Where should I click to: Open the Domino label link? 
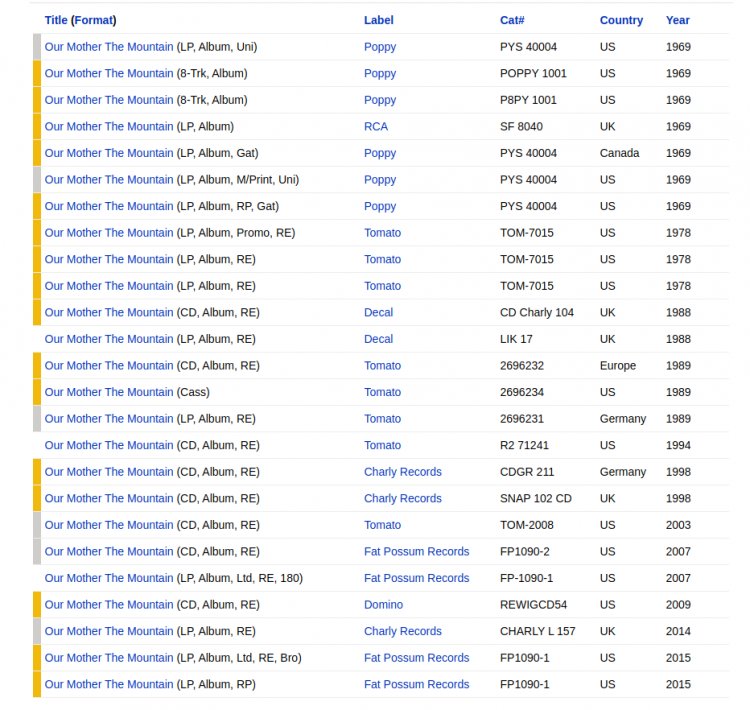pyautogui.click(x=383, y=604)
